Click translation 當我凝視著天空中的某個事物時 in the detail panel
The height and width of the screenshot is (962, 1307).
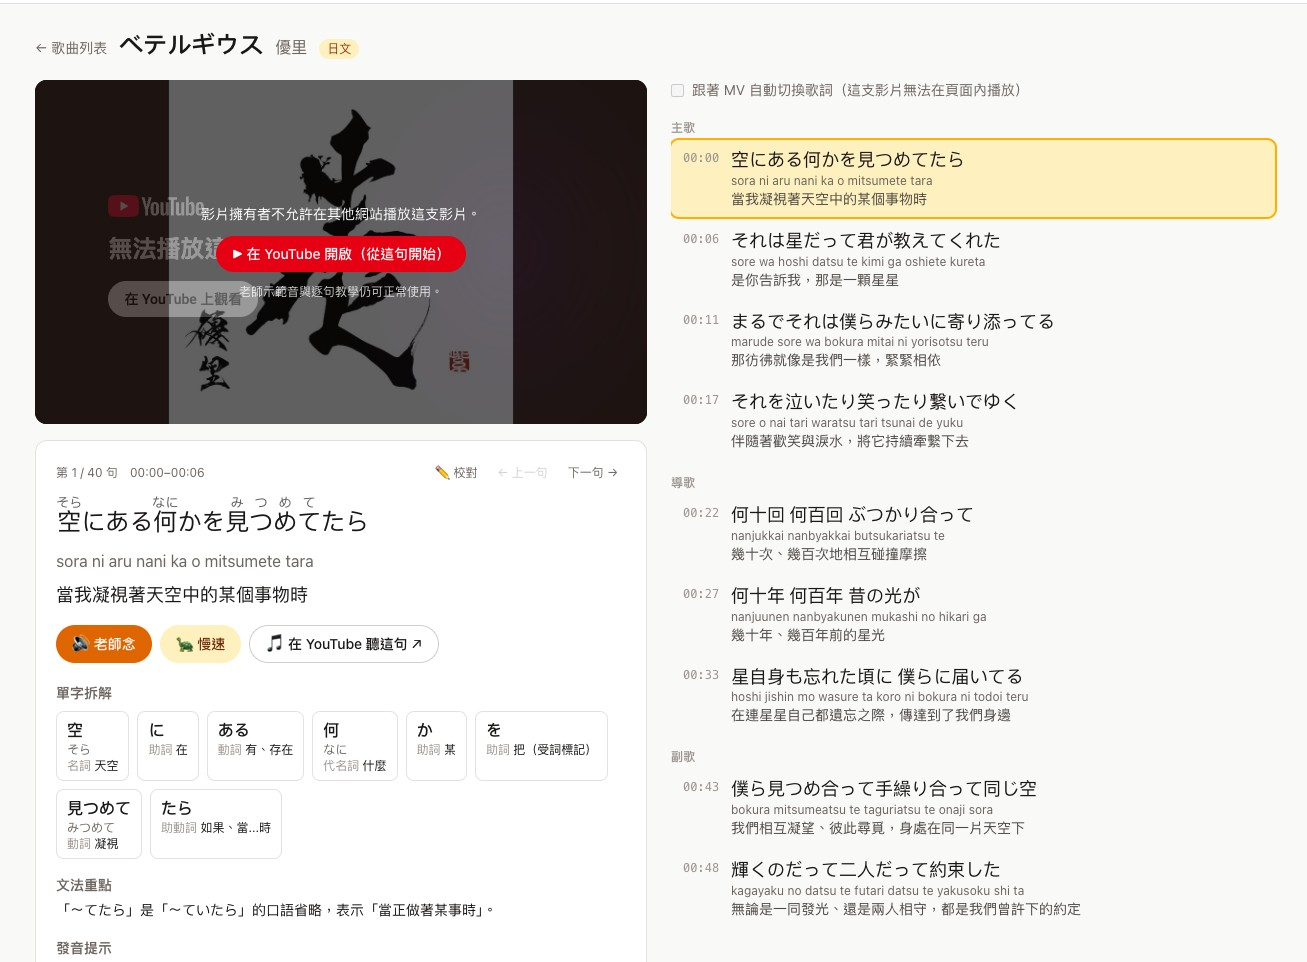coord(182,595)
